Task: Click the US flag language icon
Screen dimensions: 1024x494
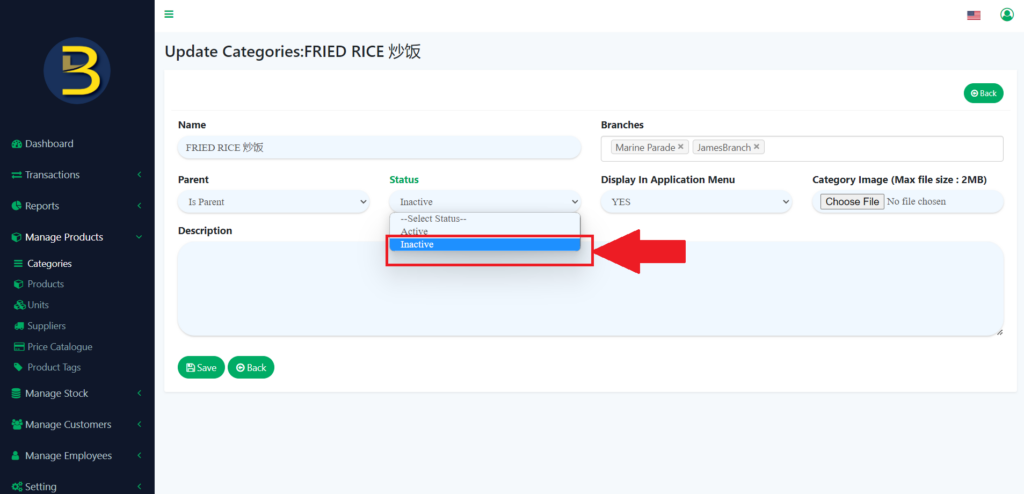Action: pos(973,15)
